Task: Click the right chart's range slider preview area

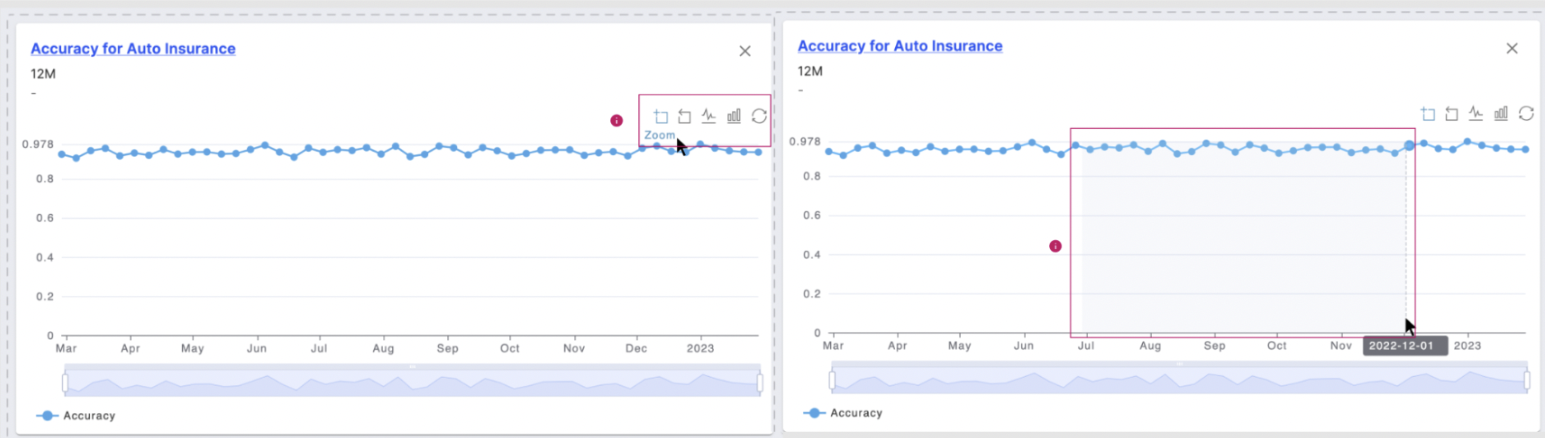Action: point(1179,380)
